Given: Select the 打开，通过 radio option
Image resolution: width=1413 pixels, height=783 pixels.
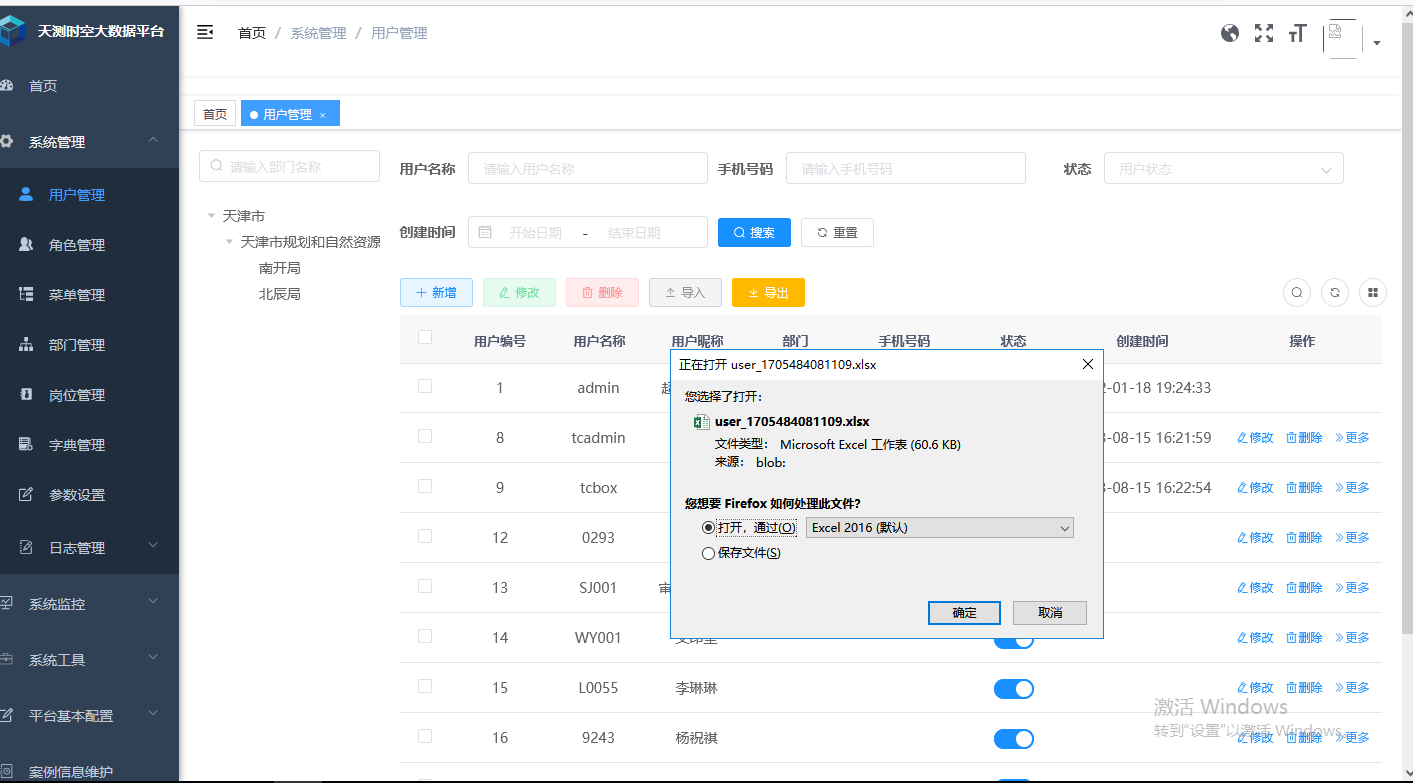Looking at the screenshot, I should tap(709, 528).
